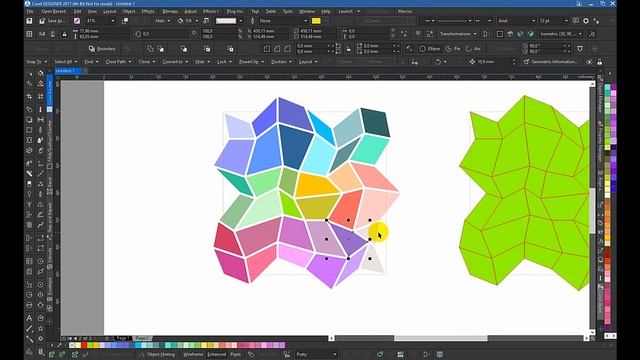Expand the Transformations dropdown
This screenshot has height=360, width=640.
coord(458,34)
